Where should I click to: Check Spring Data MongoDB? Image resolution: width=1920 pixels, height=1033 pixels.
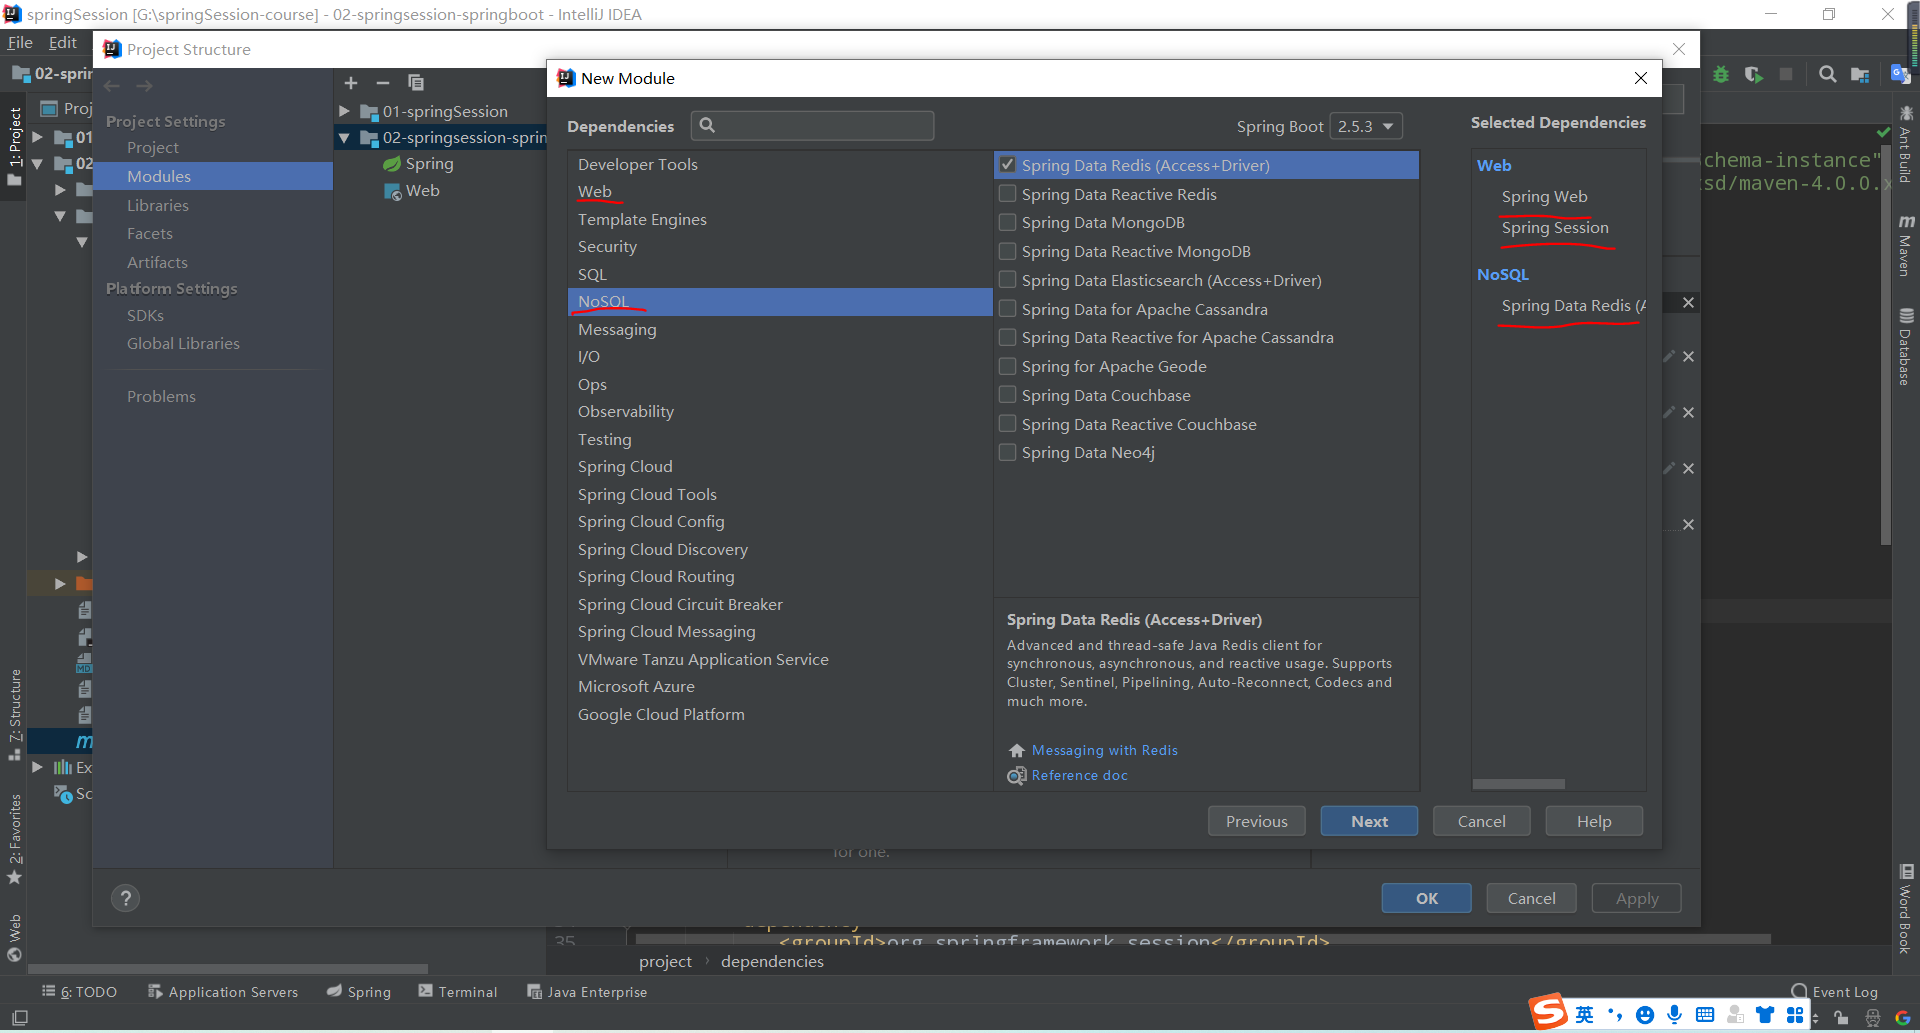tap(1007, 222)
